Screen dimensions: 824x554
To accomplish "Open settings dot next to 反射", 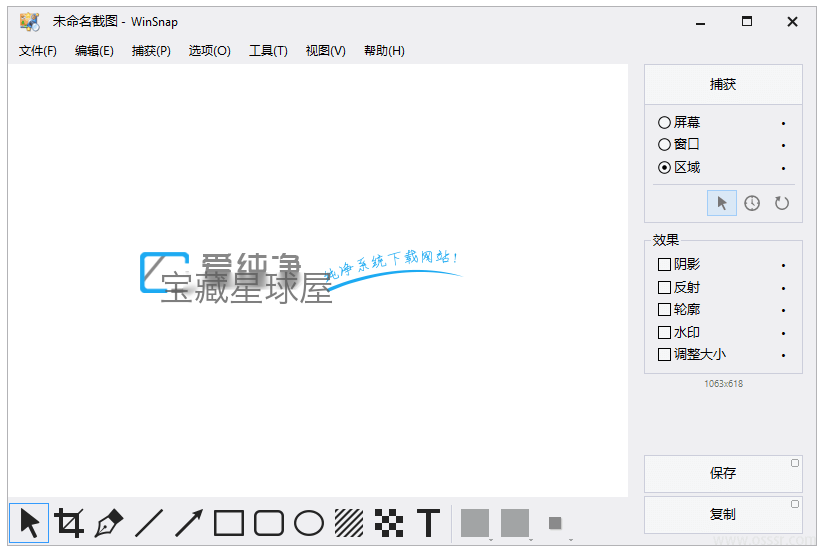I will tap(784, 288).
